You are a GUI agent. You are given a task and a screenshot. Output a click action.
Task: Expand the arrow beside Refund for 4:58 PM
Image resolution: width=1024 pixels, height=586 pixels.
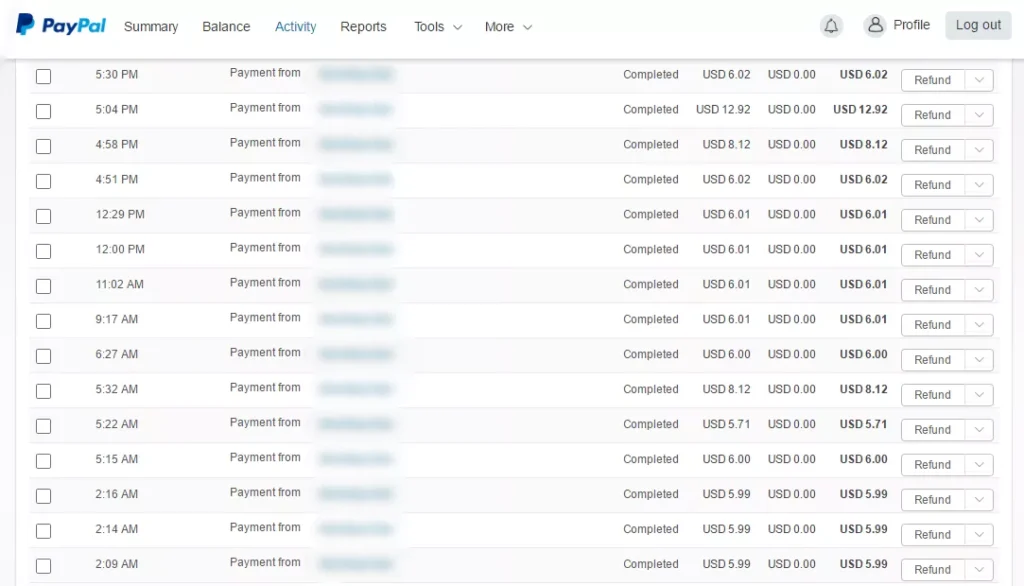coord(979,150)
